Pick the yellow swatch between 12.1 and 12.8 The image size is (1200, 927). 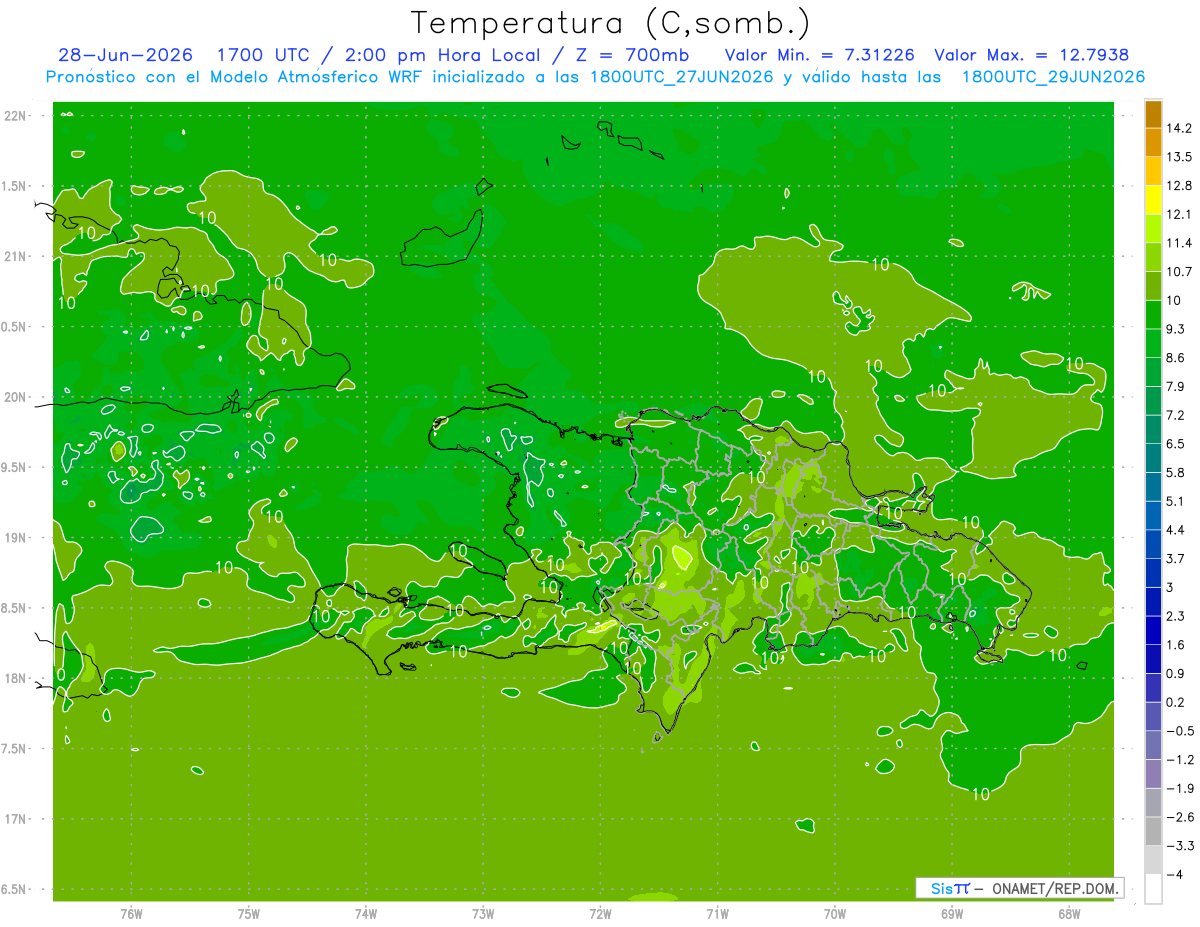tap(1153, 200)
